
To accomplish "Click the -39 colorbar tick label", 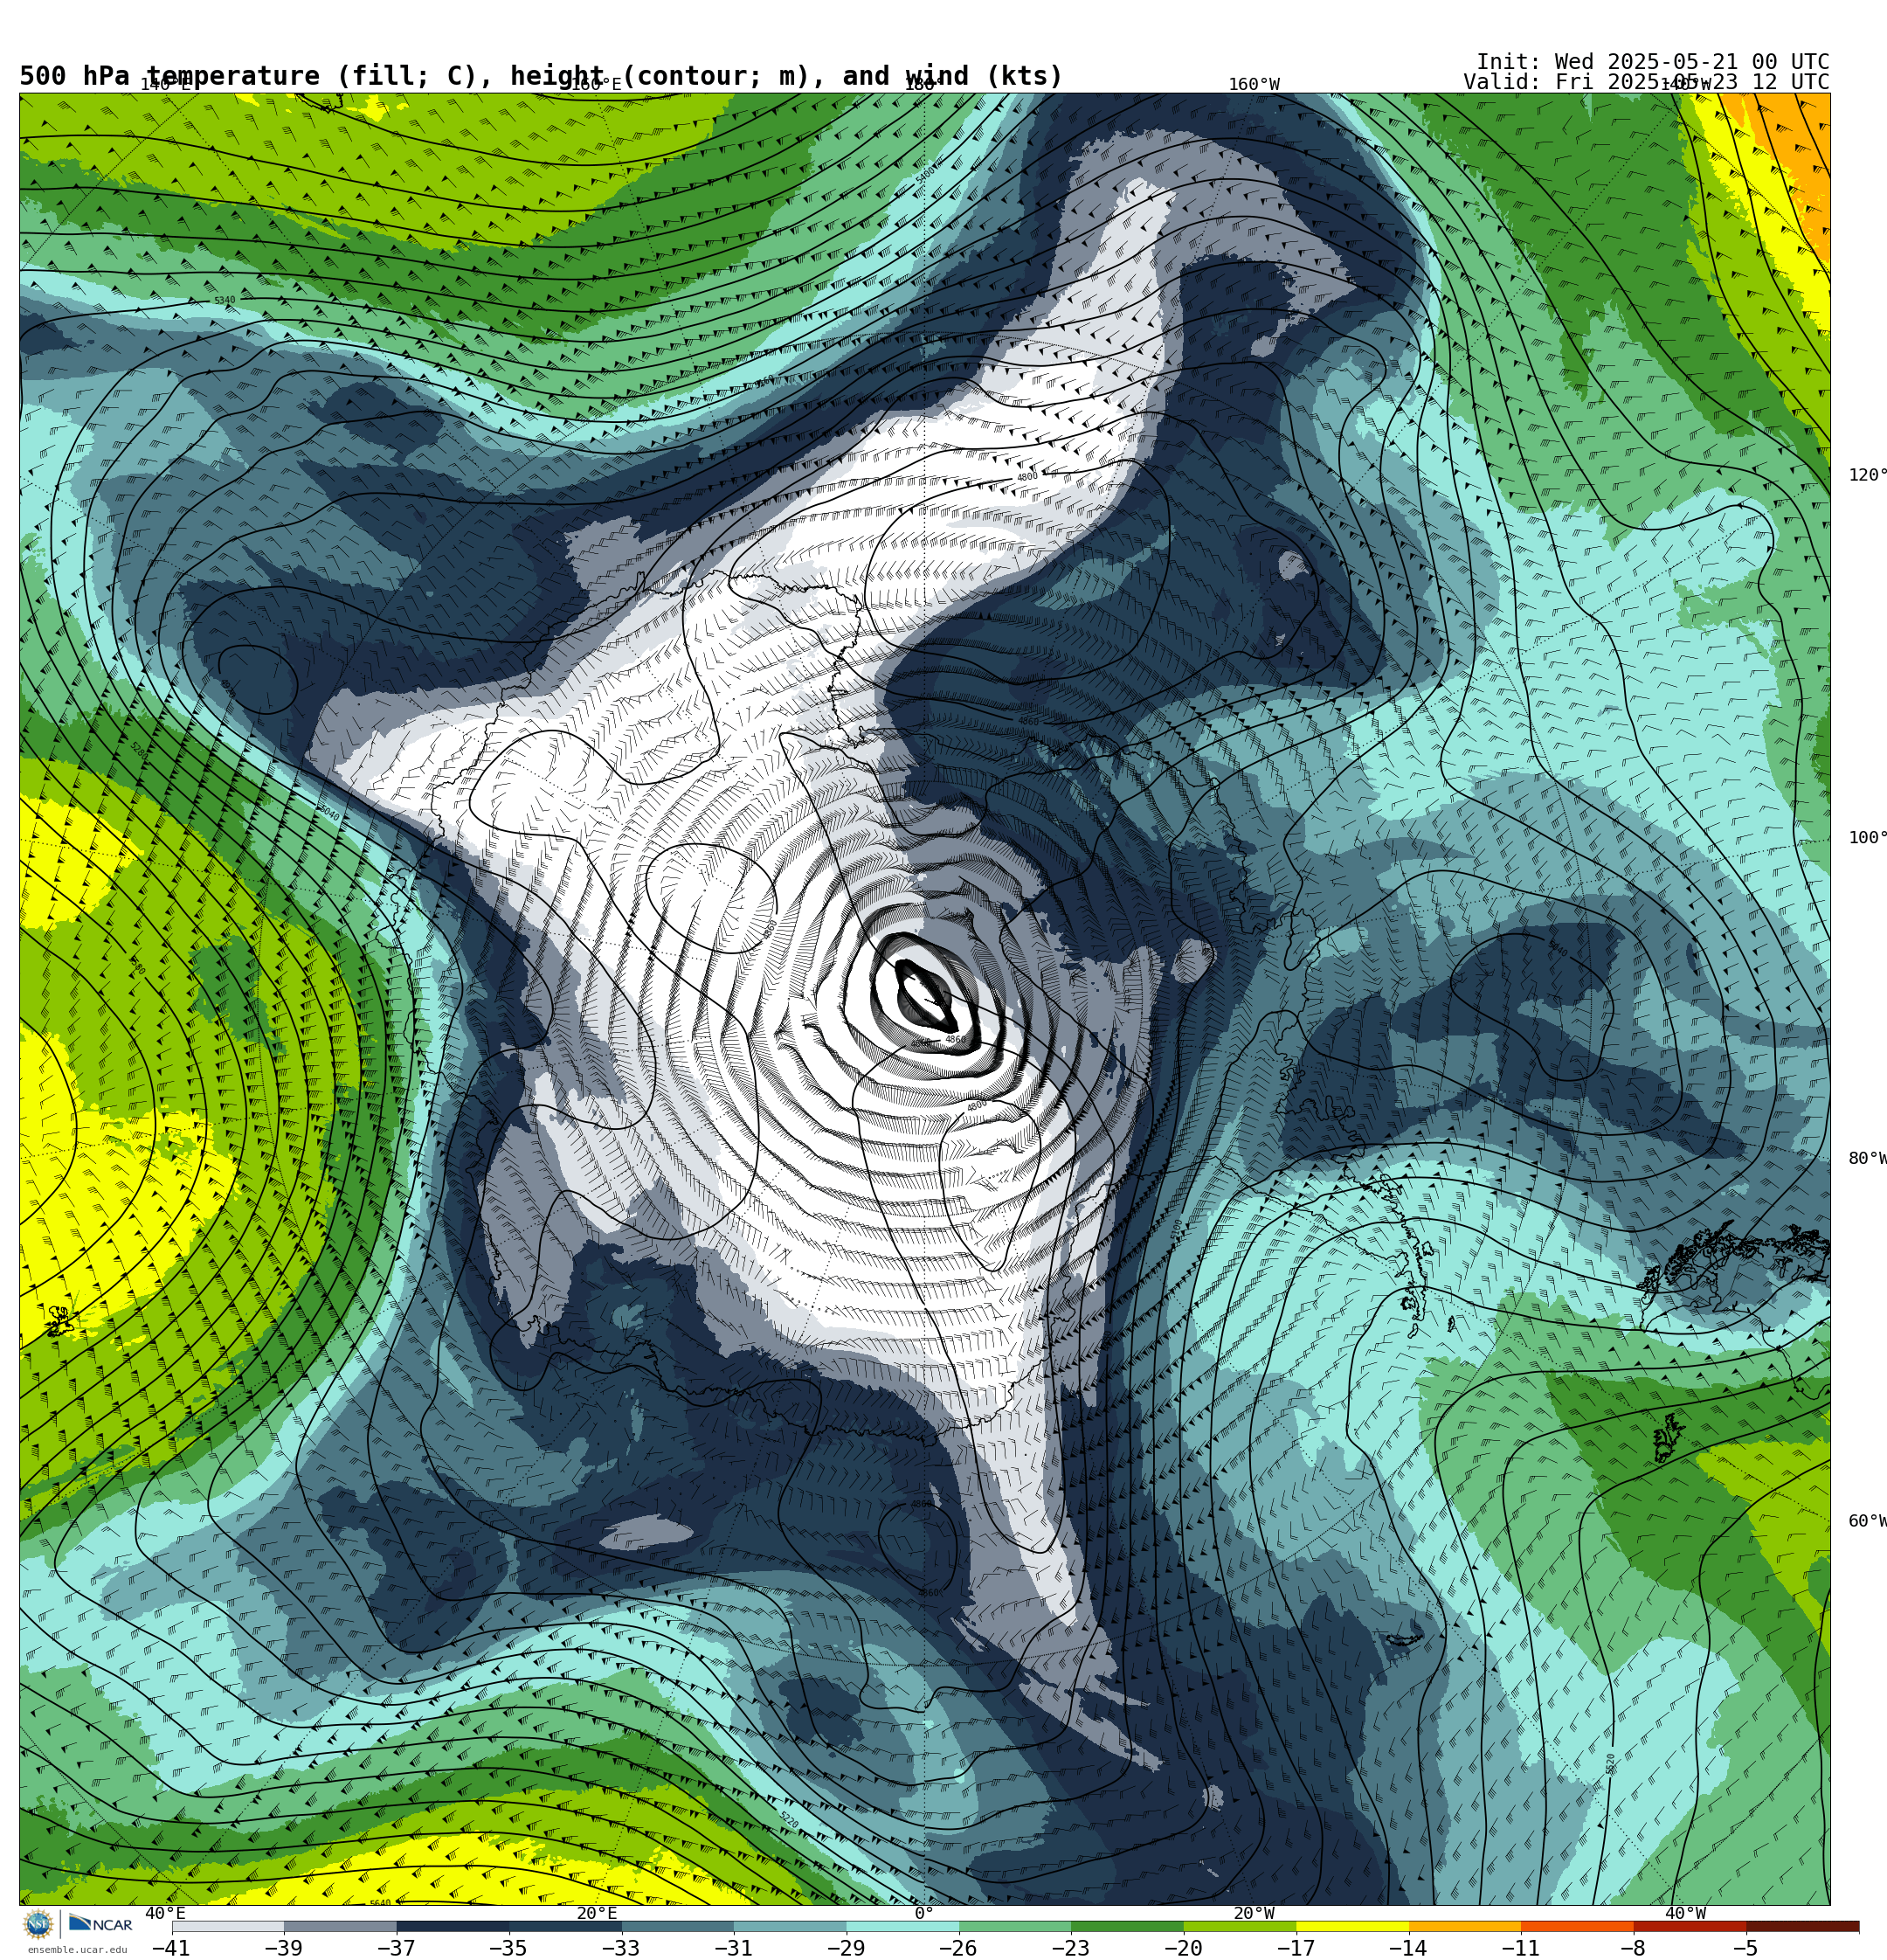I will (283, 1948).
